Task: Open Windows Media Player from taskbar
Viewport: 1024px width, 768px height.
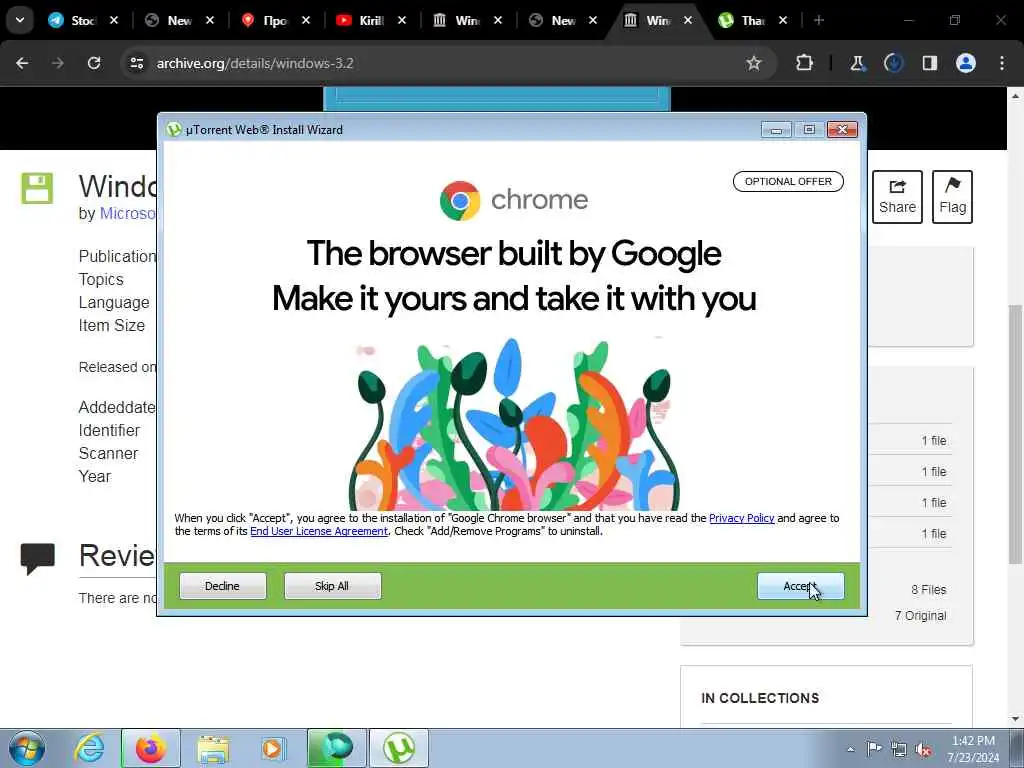Action: coord(273,748)
